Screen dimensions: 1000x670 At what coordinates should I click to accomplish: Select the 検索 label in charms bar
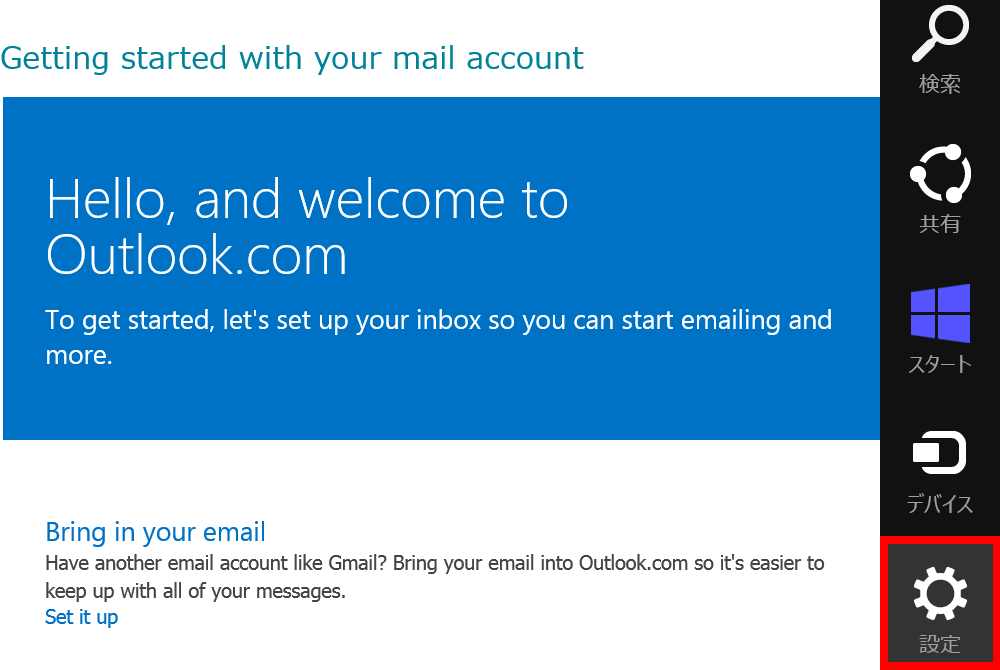939,84
